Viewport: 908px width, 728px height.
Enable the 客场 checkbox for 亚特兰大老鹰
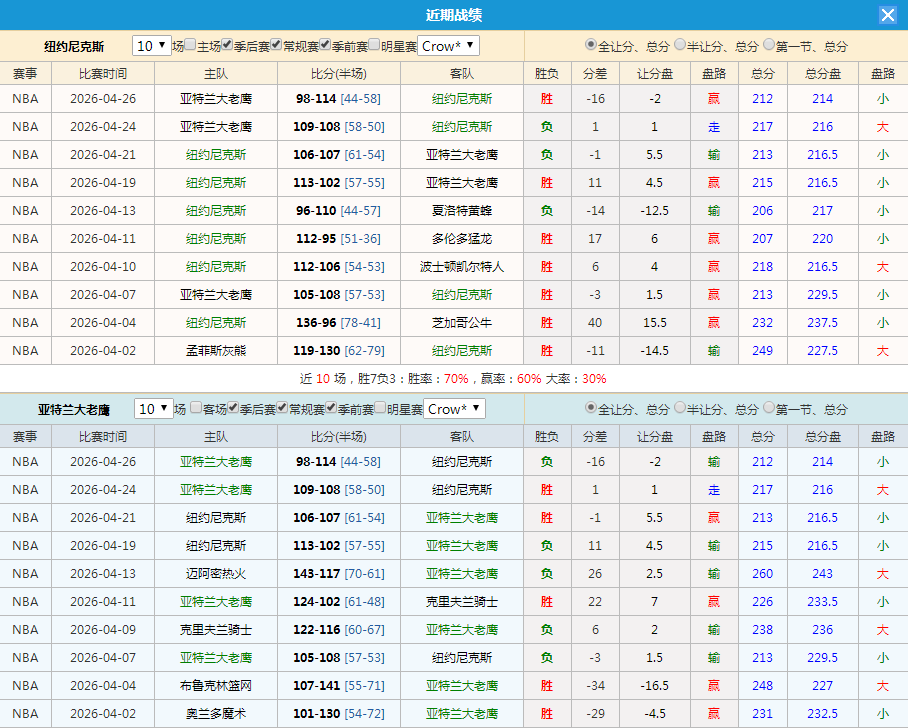click(194, 407)
